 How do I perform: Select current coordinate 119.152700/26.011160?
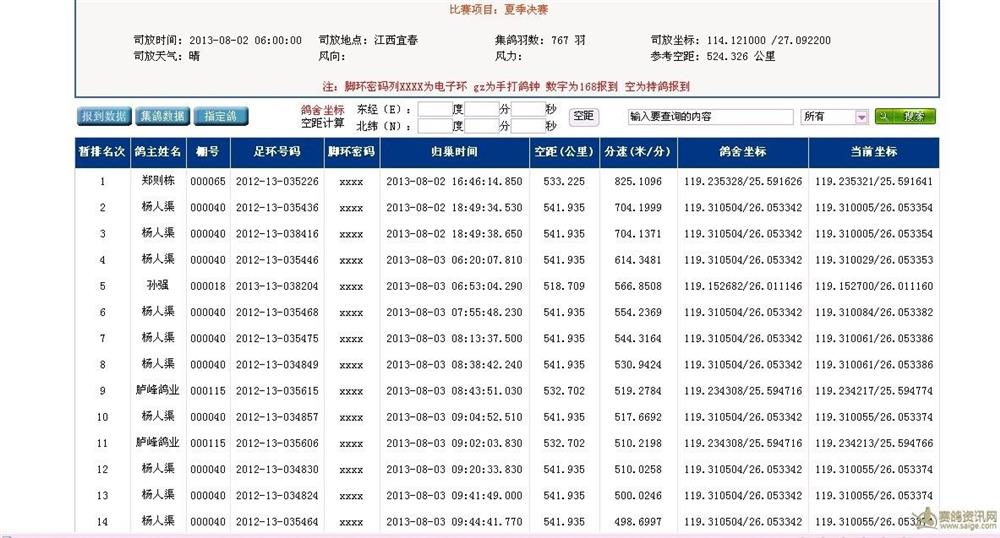pos(874,286)
